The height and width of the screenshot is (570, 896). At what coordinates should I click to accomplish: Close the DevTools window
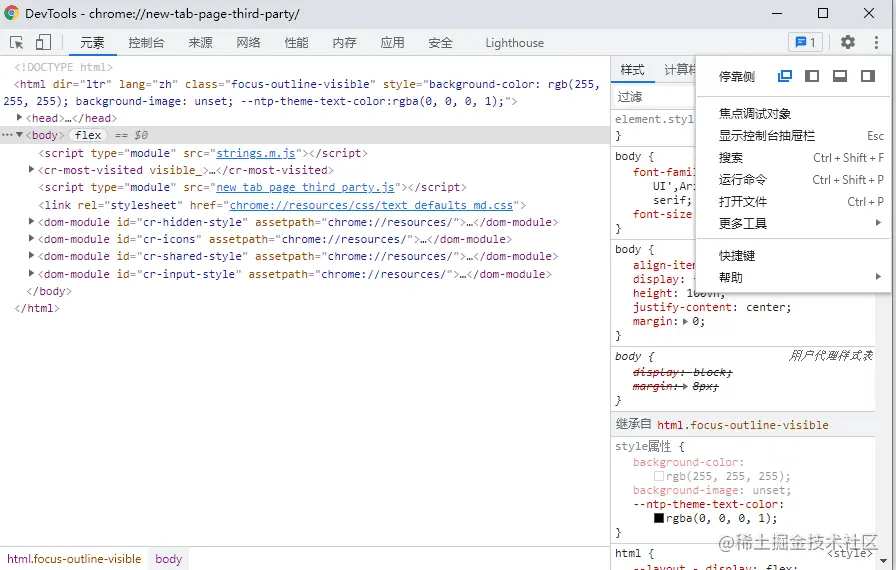pyautogui.click(x=869, y=13)
